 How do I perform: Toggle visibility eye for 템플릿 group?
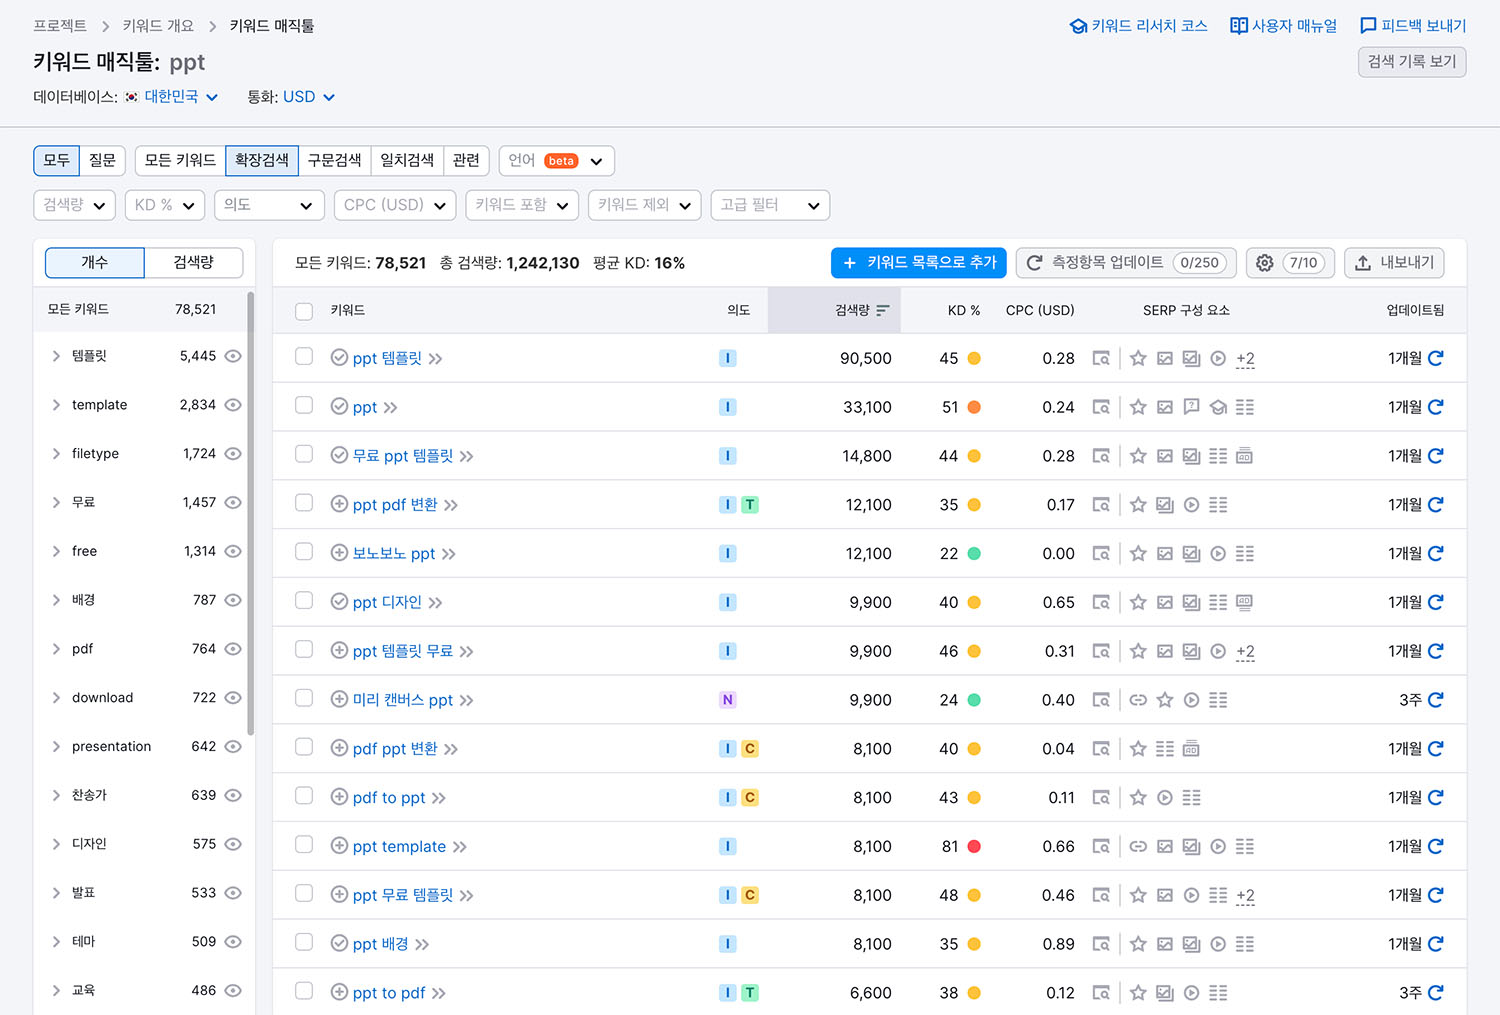coord(233,356)
